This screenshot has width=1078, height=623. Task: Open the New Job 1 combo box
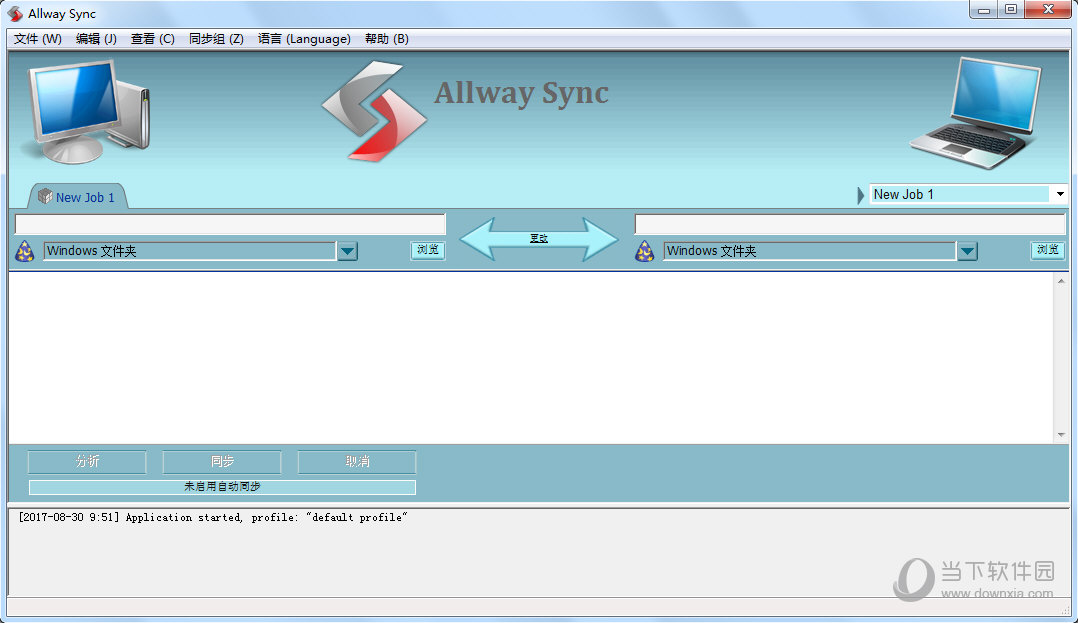pos(1059,194)
